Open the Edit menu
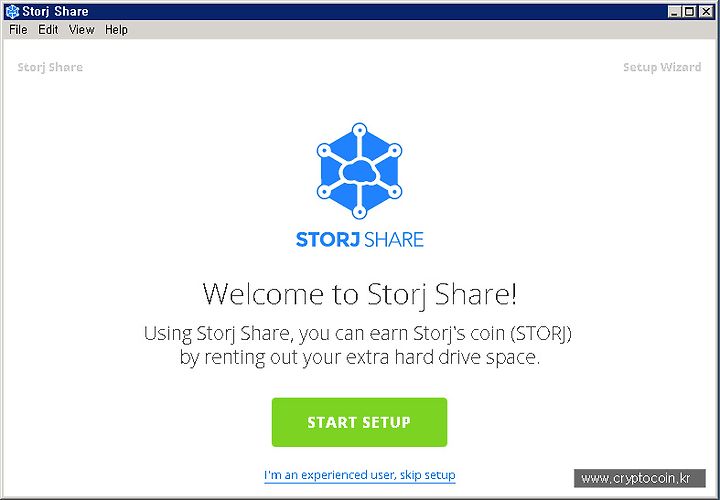 (48, 30)
